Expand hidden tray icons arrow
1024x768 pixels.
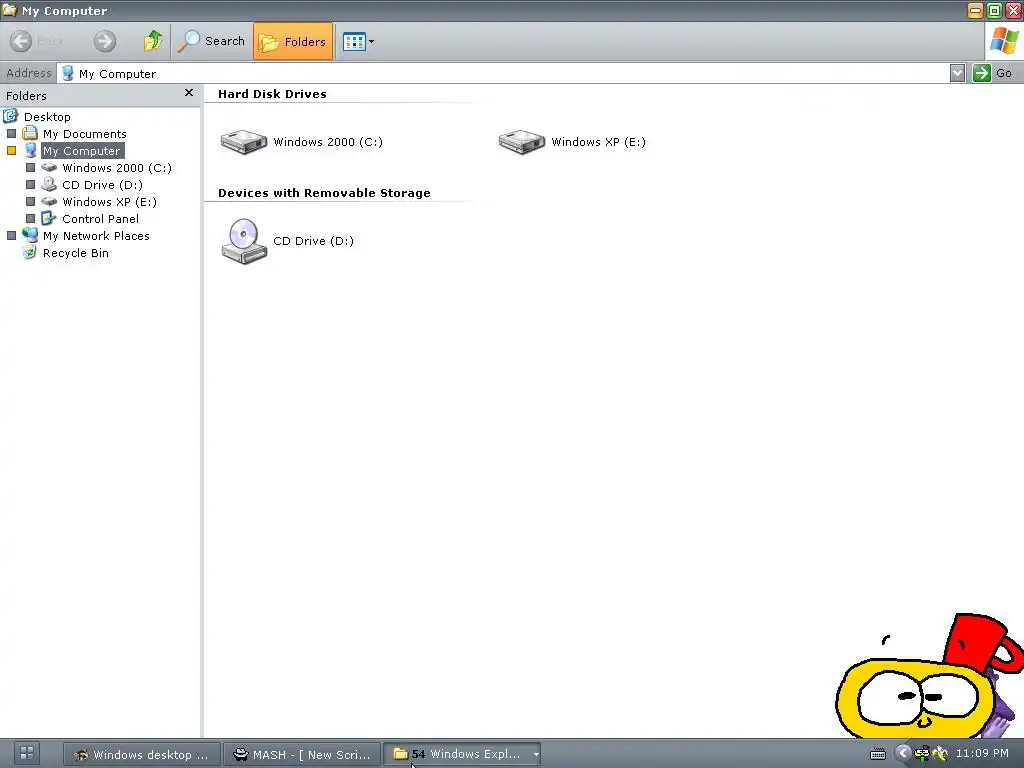tap(903, 753)
